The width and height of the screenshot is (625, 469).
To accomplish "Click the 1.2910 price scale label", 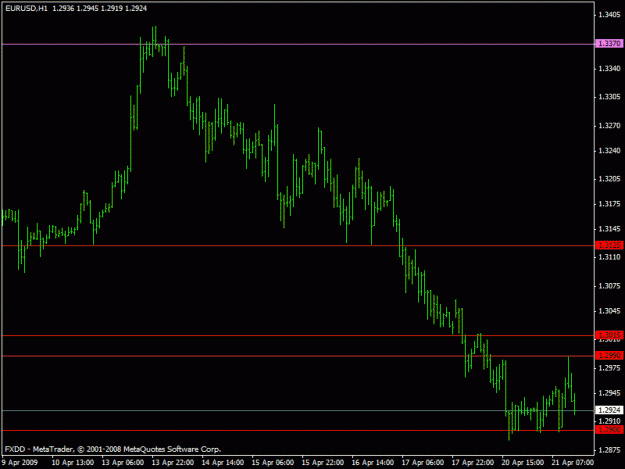I will (x=609, y=421).
